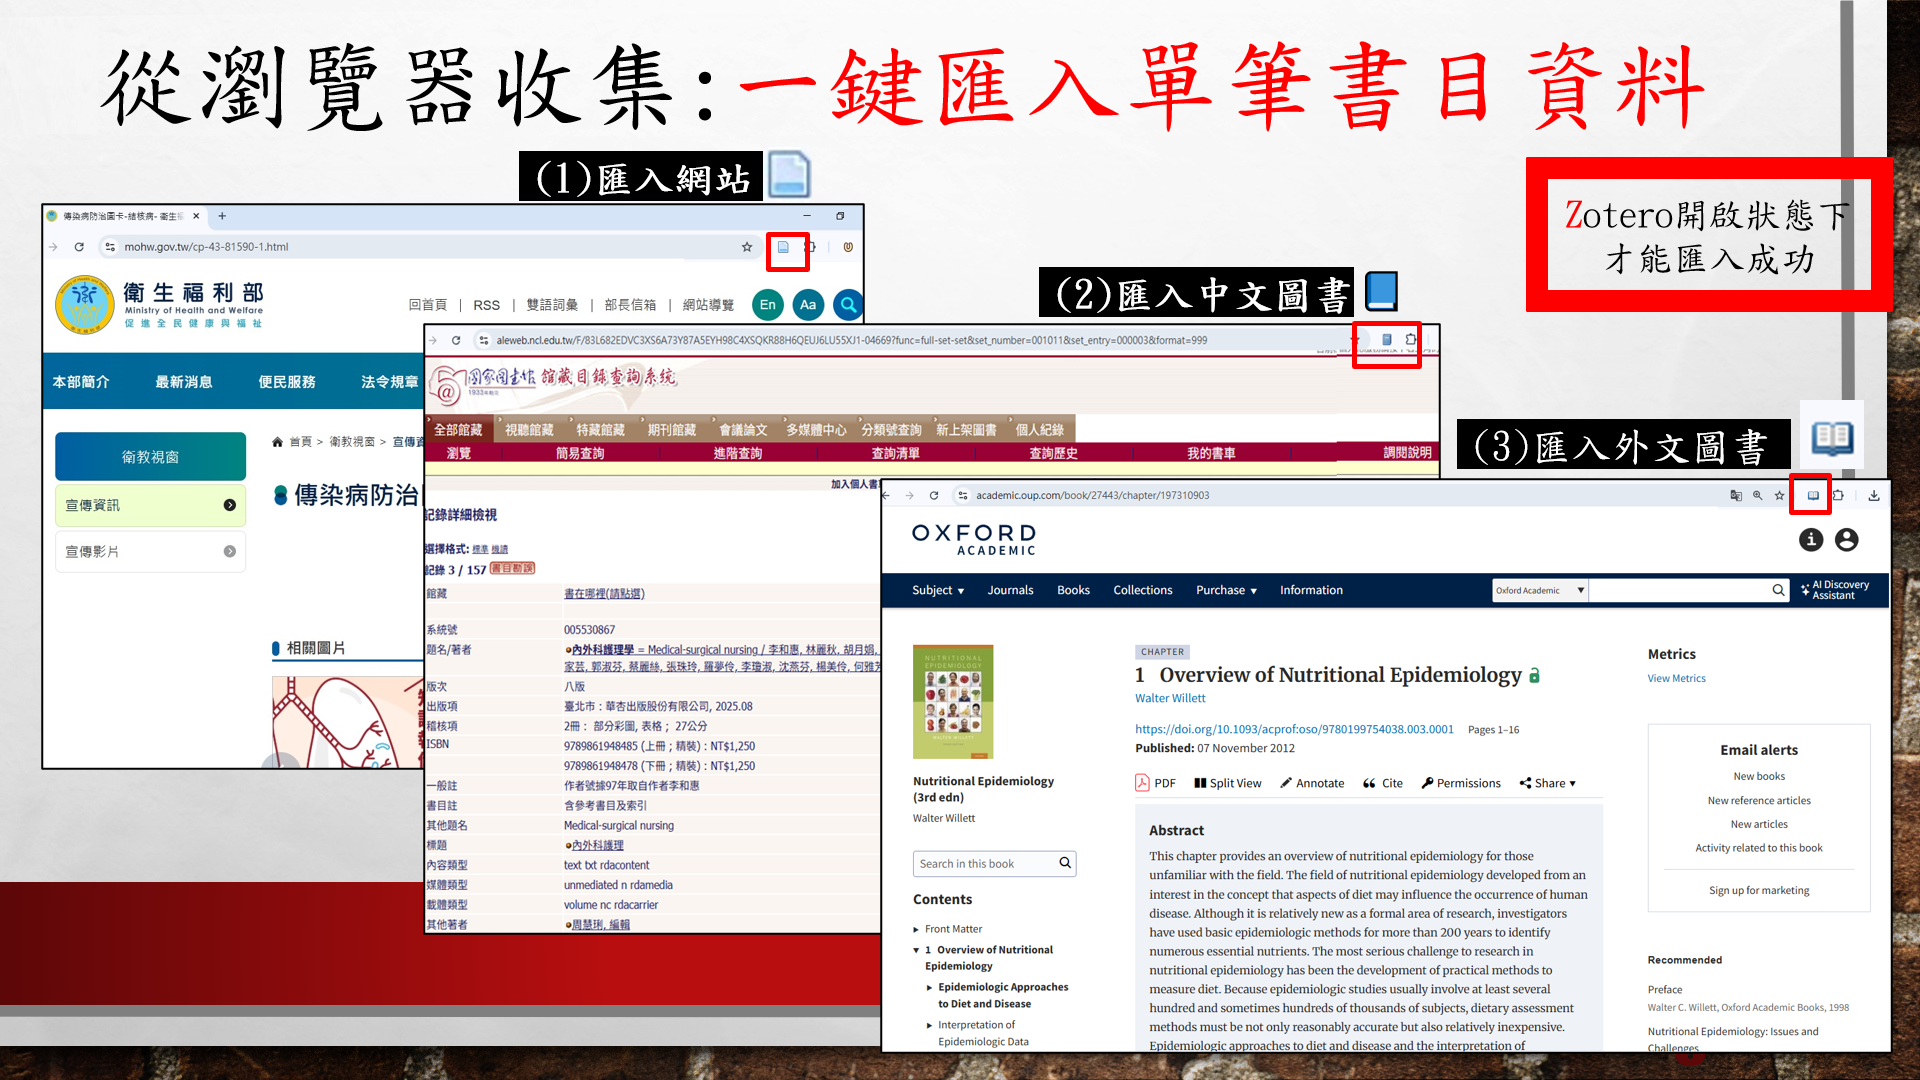This screenshot has height=1080, width=1920.
Task: Open Oxford Academic info circle icon
Action: [1811, 540]
